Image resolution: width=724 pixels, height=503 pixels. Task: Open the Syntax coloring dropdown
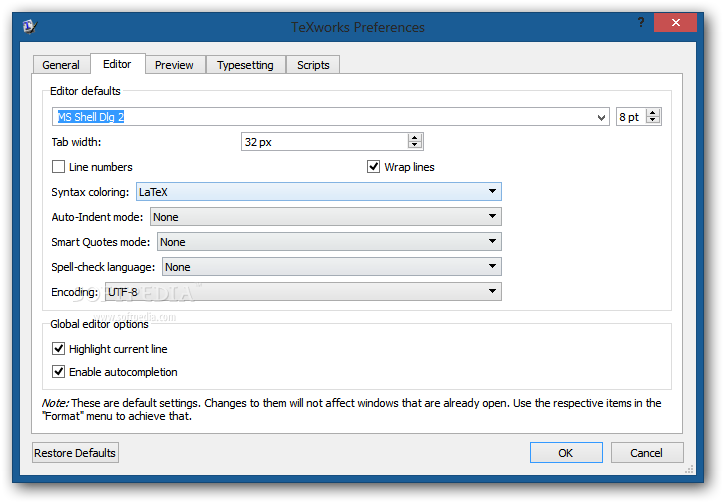click(319, 192)
